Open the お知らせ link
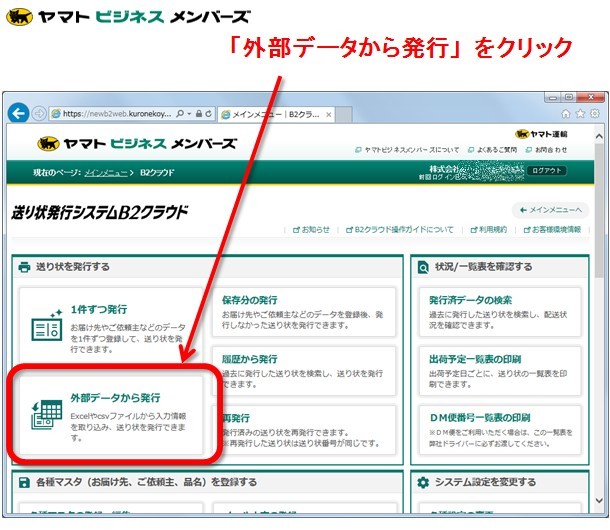This screenshot has height=530, width=610. [x=311, y=230]
